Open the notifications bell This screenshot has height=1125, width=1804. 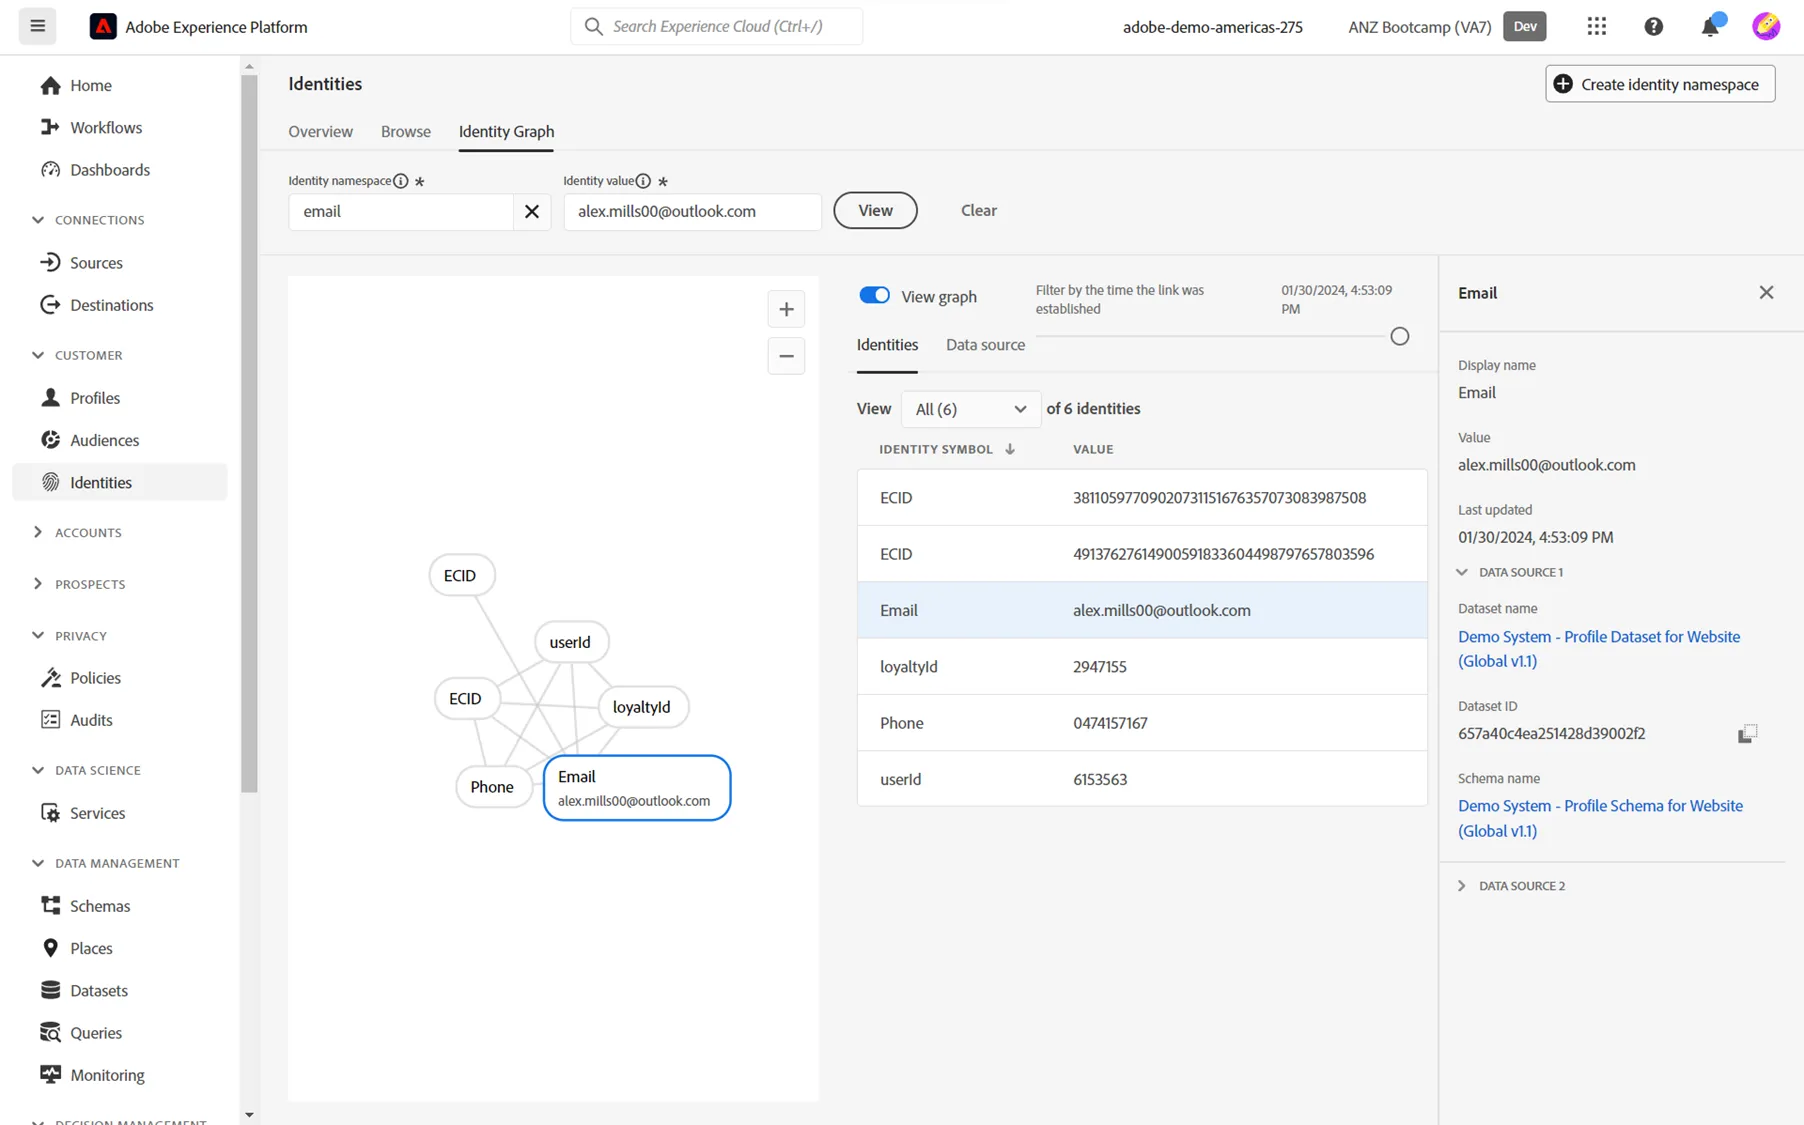[x=1711, y=26]
